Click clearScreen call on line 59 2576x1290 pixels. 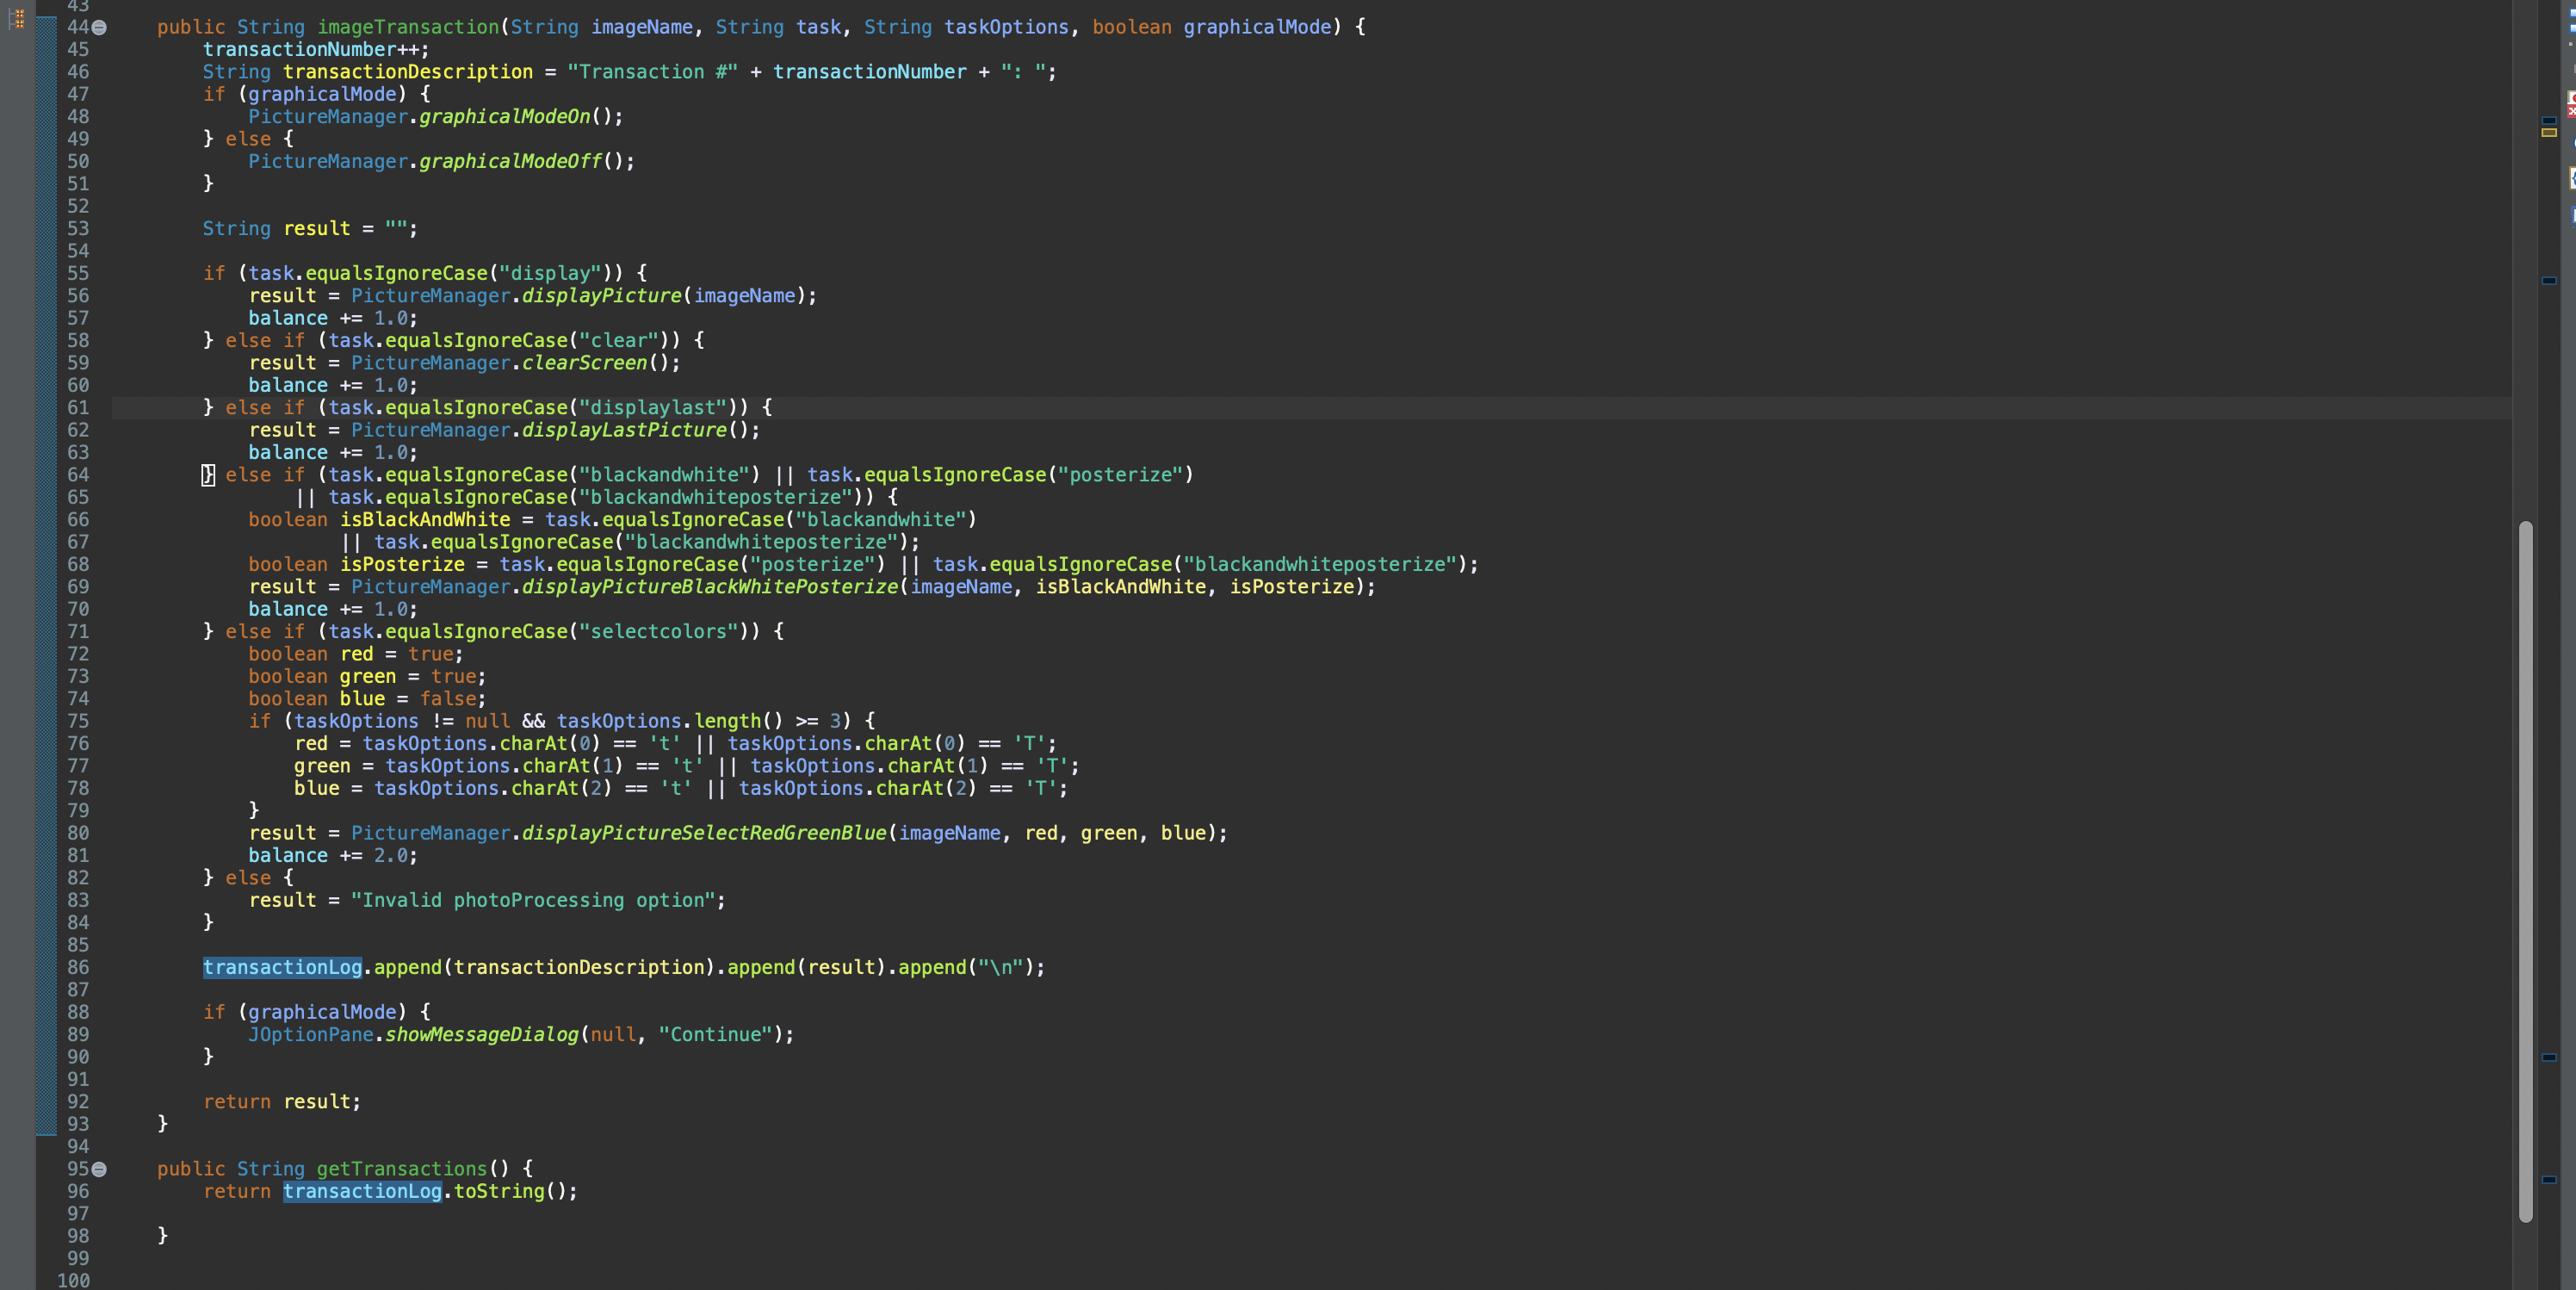585,363
